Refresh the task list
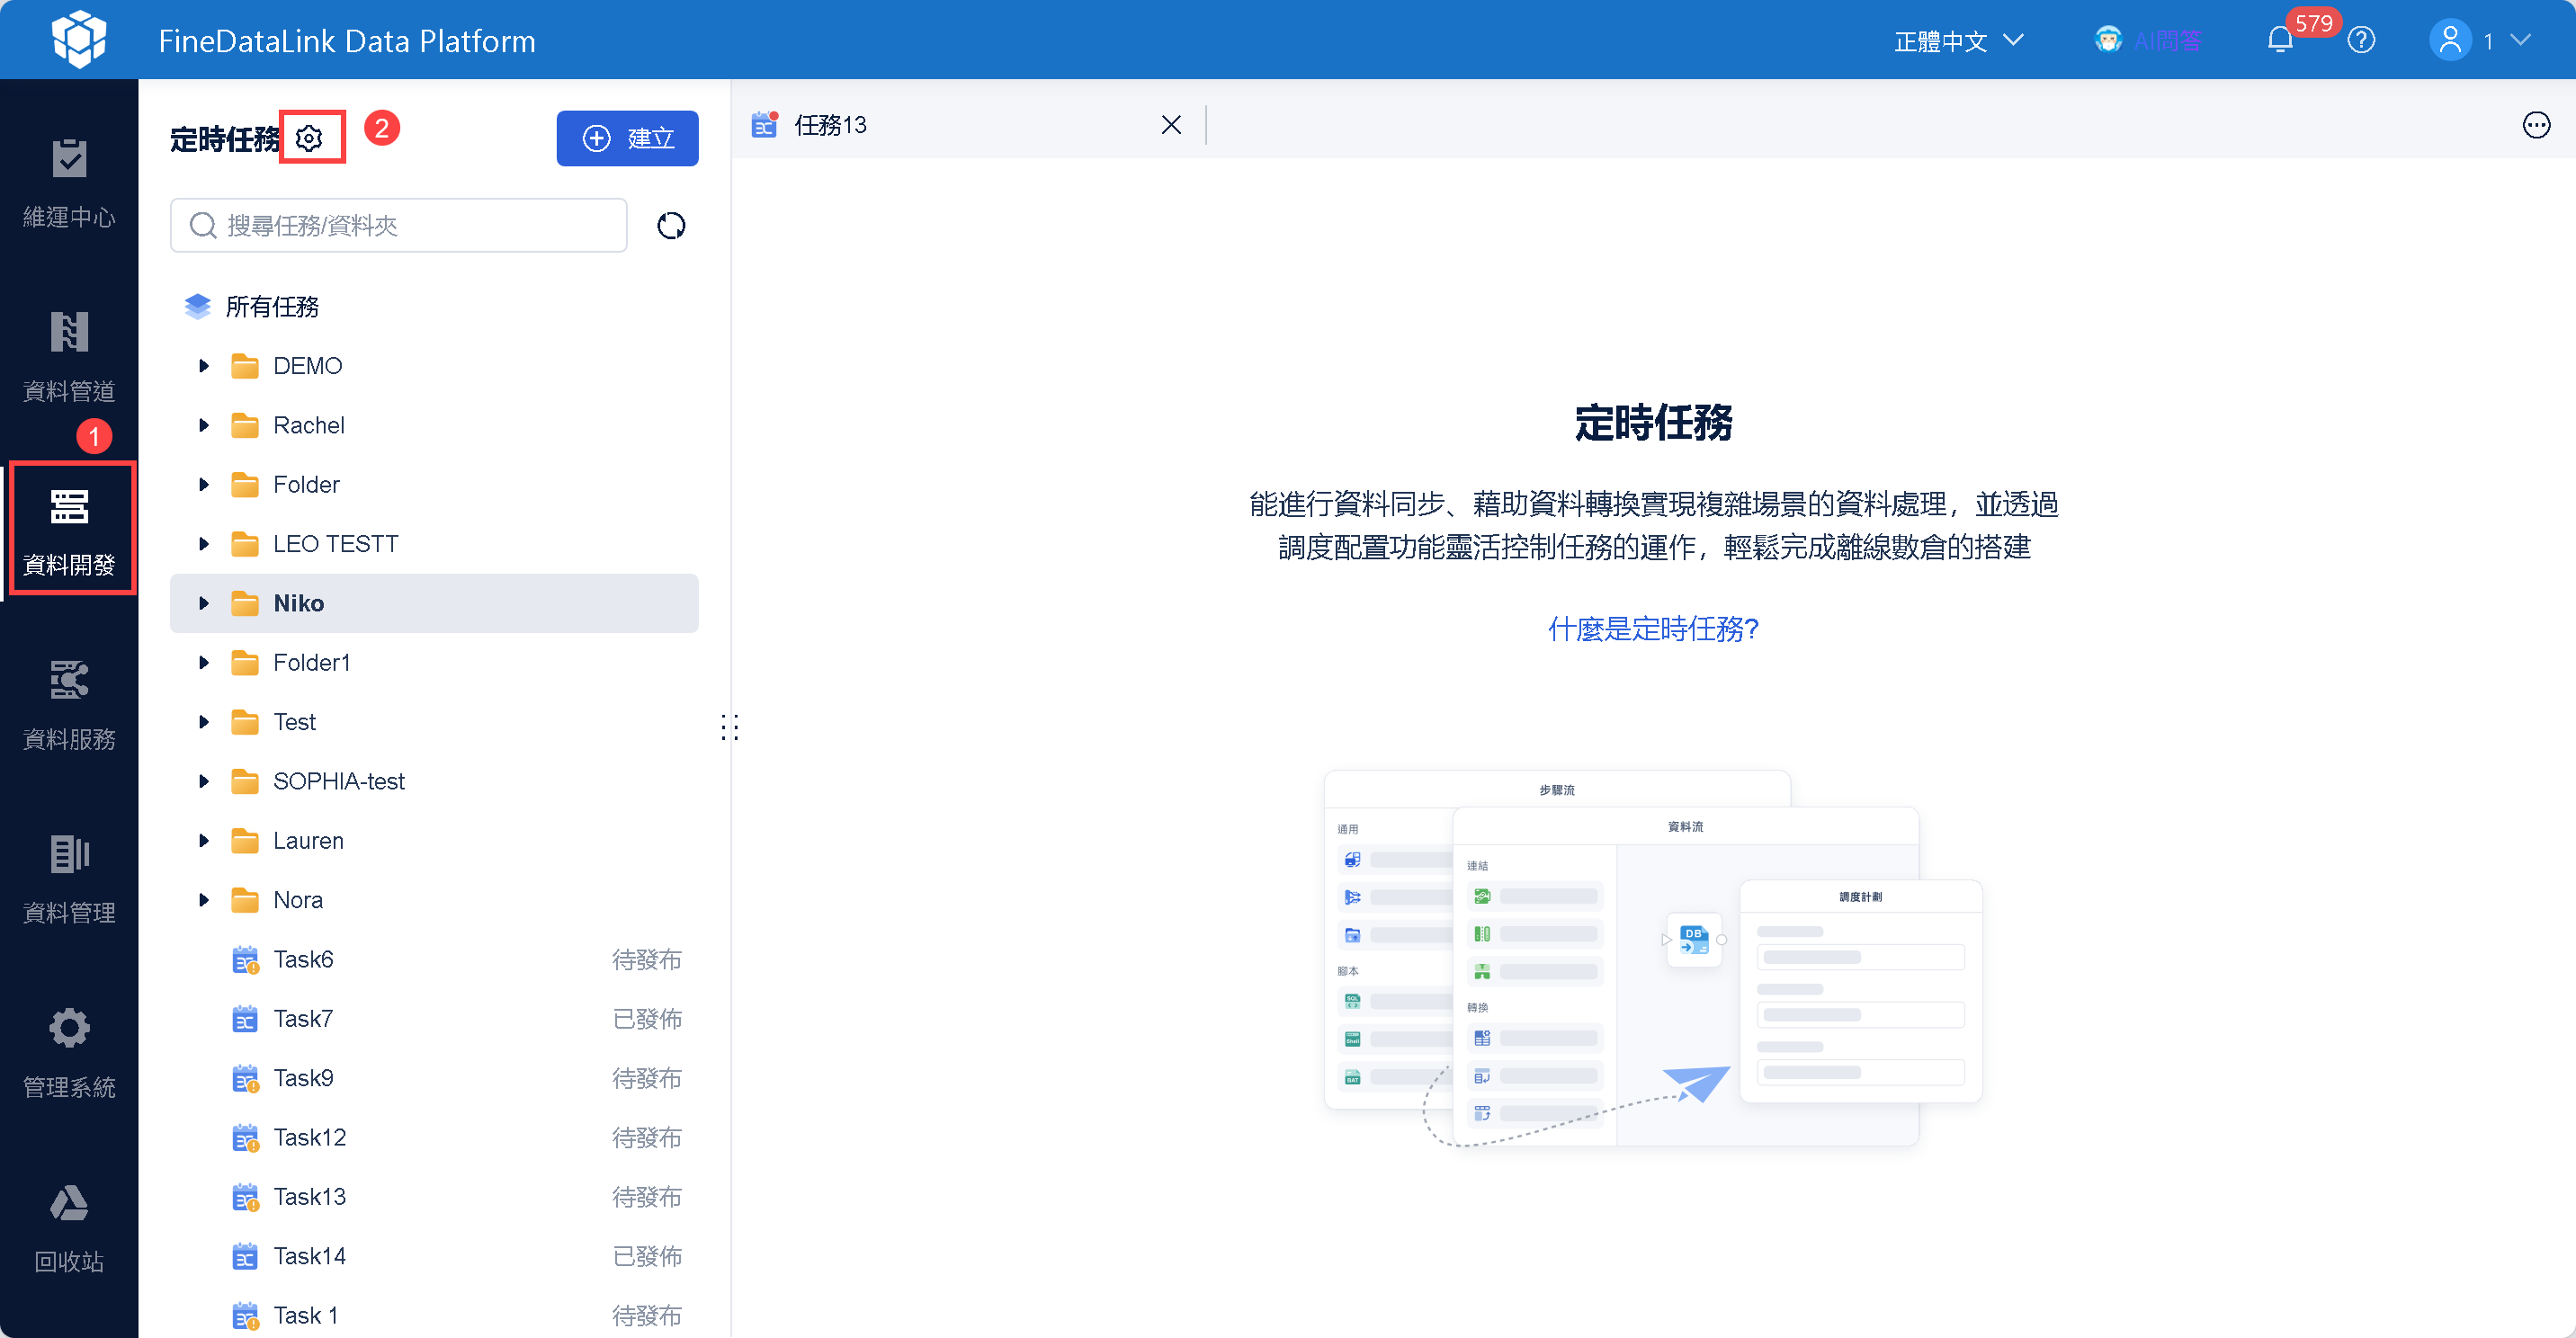The height and width of the screenshot is (1338, 2576). pyautogui.click(x=671, y=226)
